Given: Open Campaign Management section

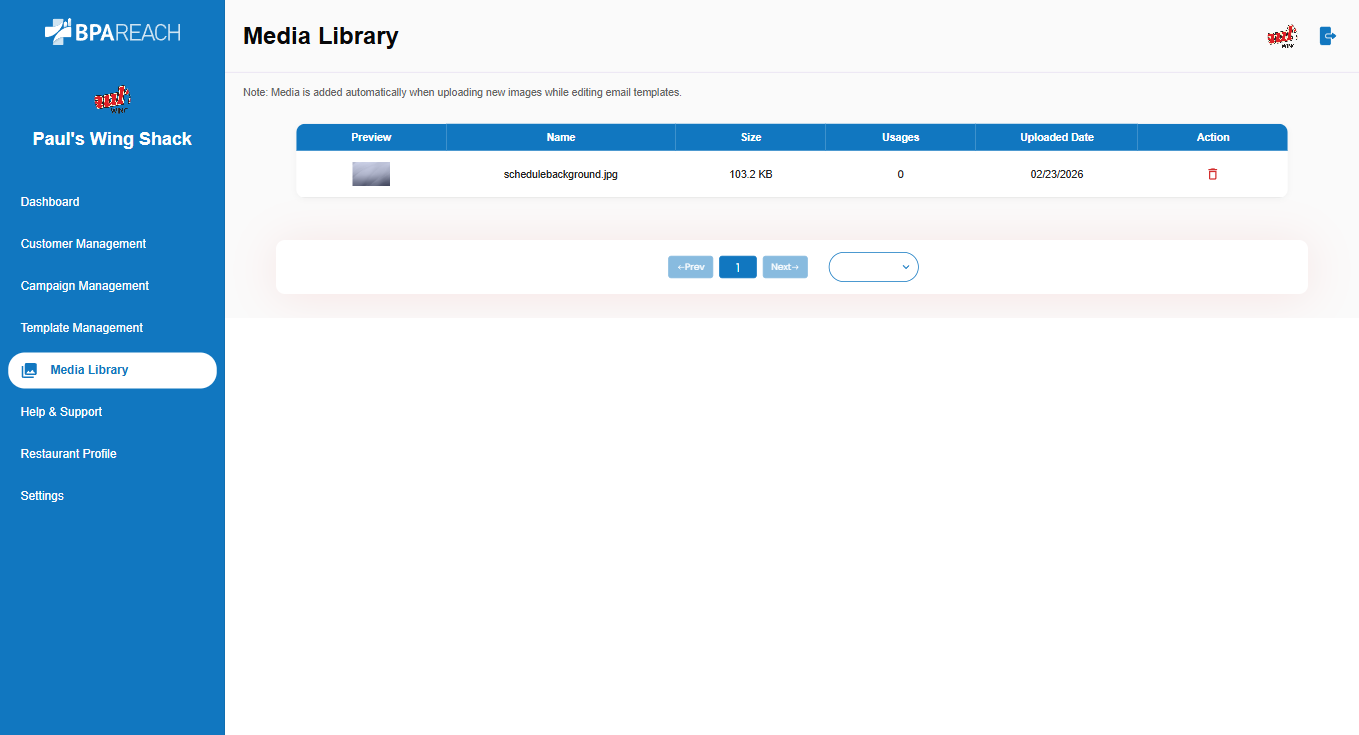Looking at the screenshot, I should click(85, 286).
